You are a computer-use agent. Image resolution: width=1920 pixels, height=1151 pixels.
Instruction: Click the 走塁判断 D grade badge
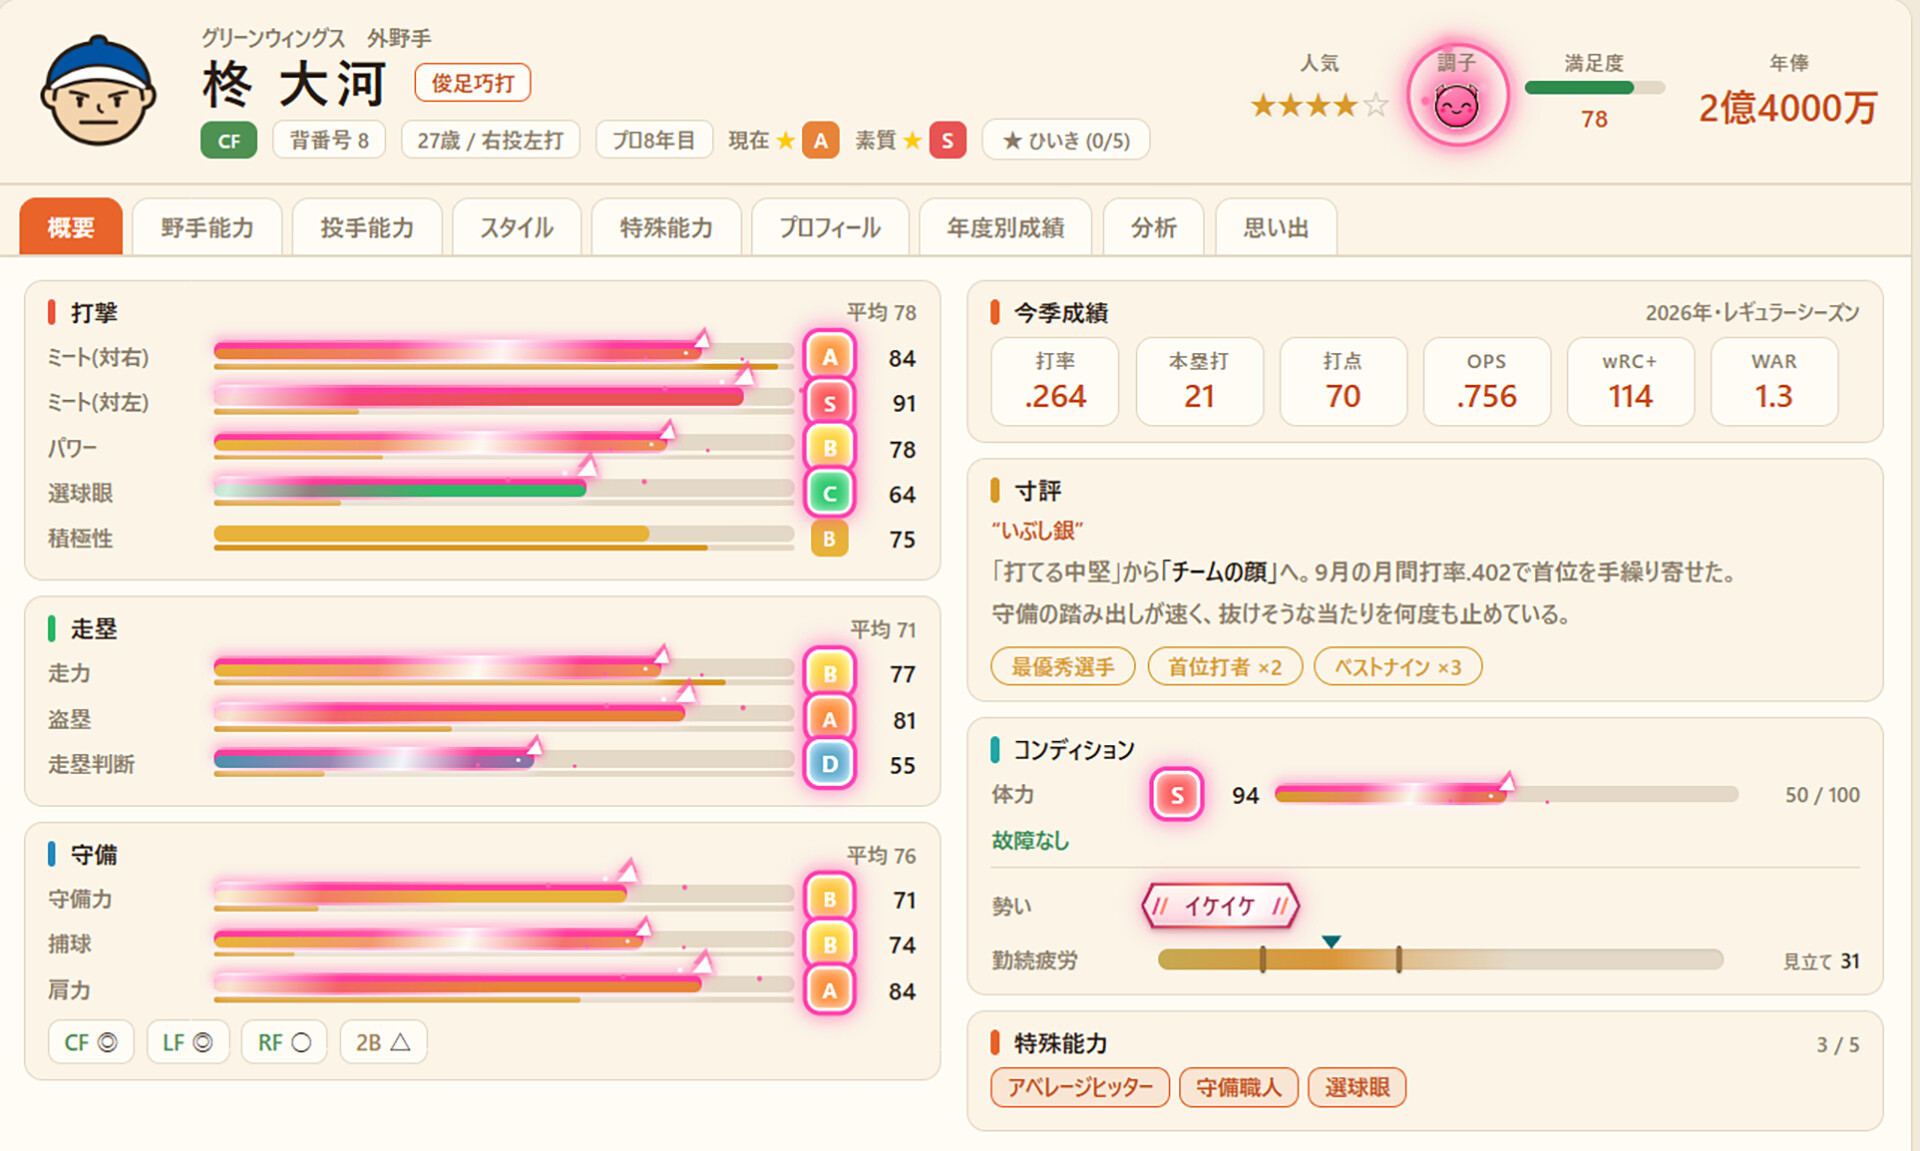[829, 764]
